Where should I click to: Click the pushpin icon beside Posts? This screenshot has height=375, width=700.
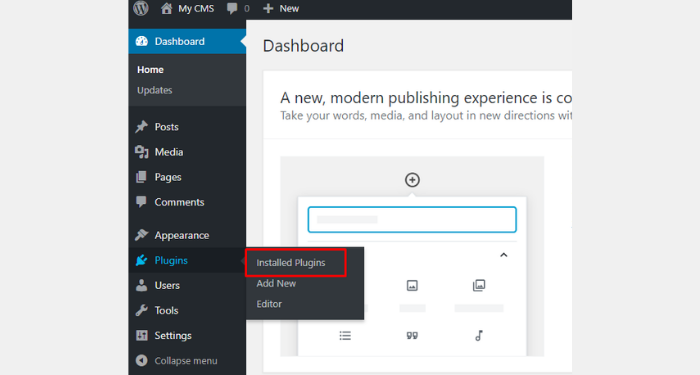[142, 127]
